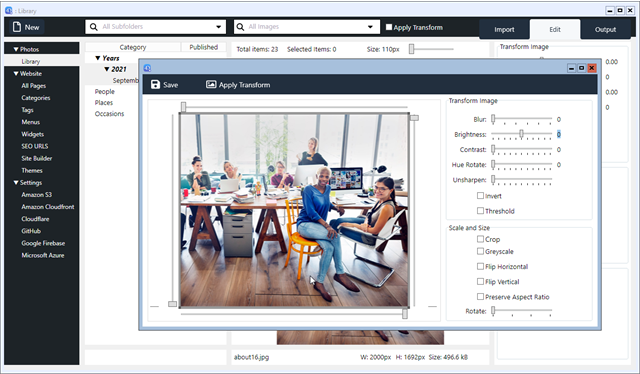Click the Apply Transform image icon in dialog
The width and height of the screenshot is (640, 374).
pos(211,85)
